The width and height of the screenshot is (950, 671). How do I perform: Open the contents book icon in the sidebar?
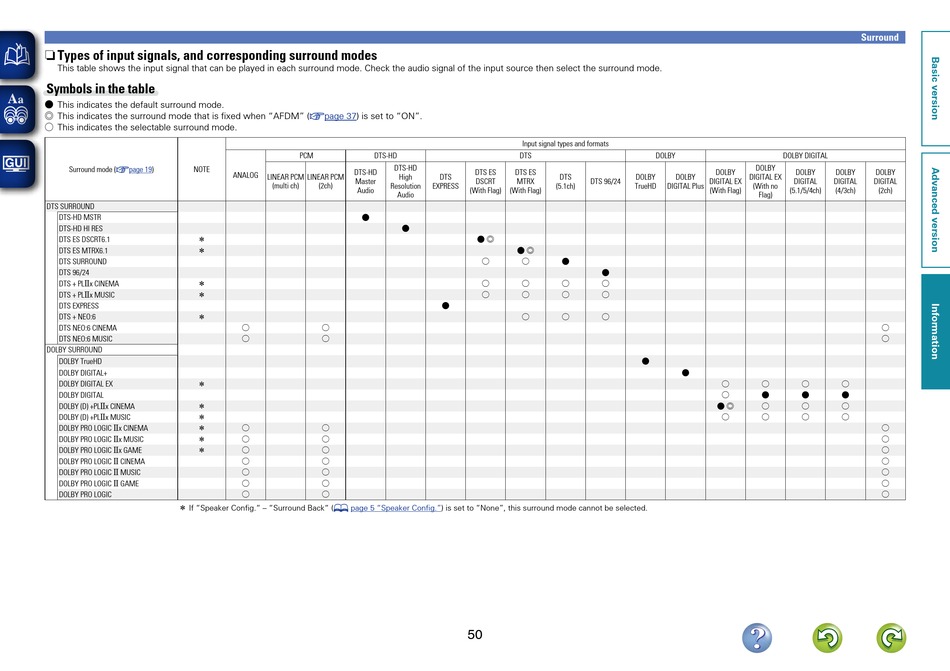point(16,55)
